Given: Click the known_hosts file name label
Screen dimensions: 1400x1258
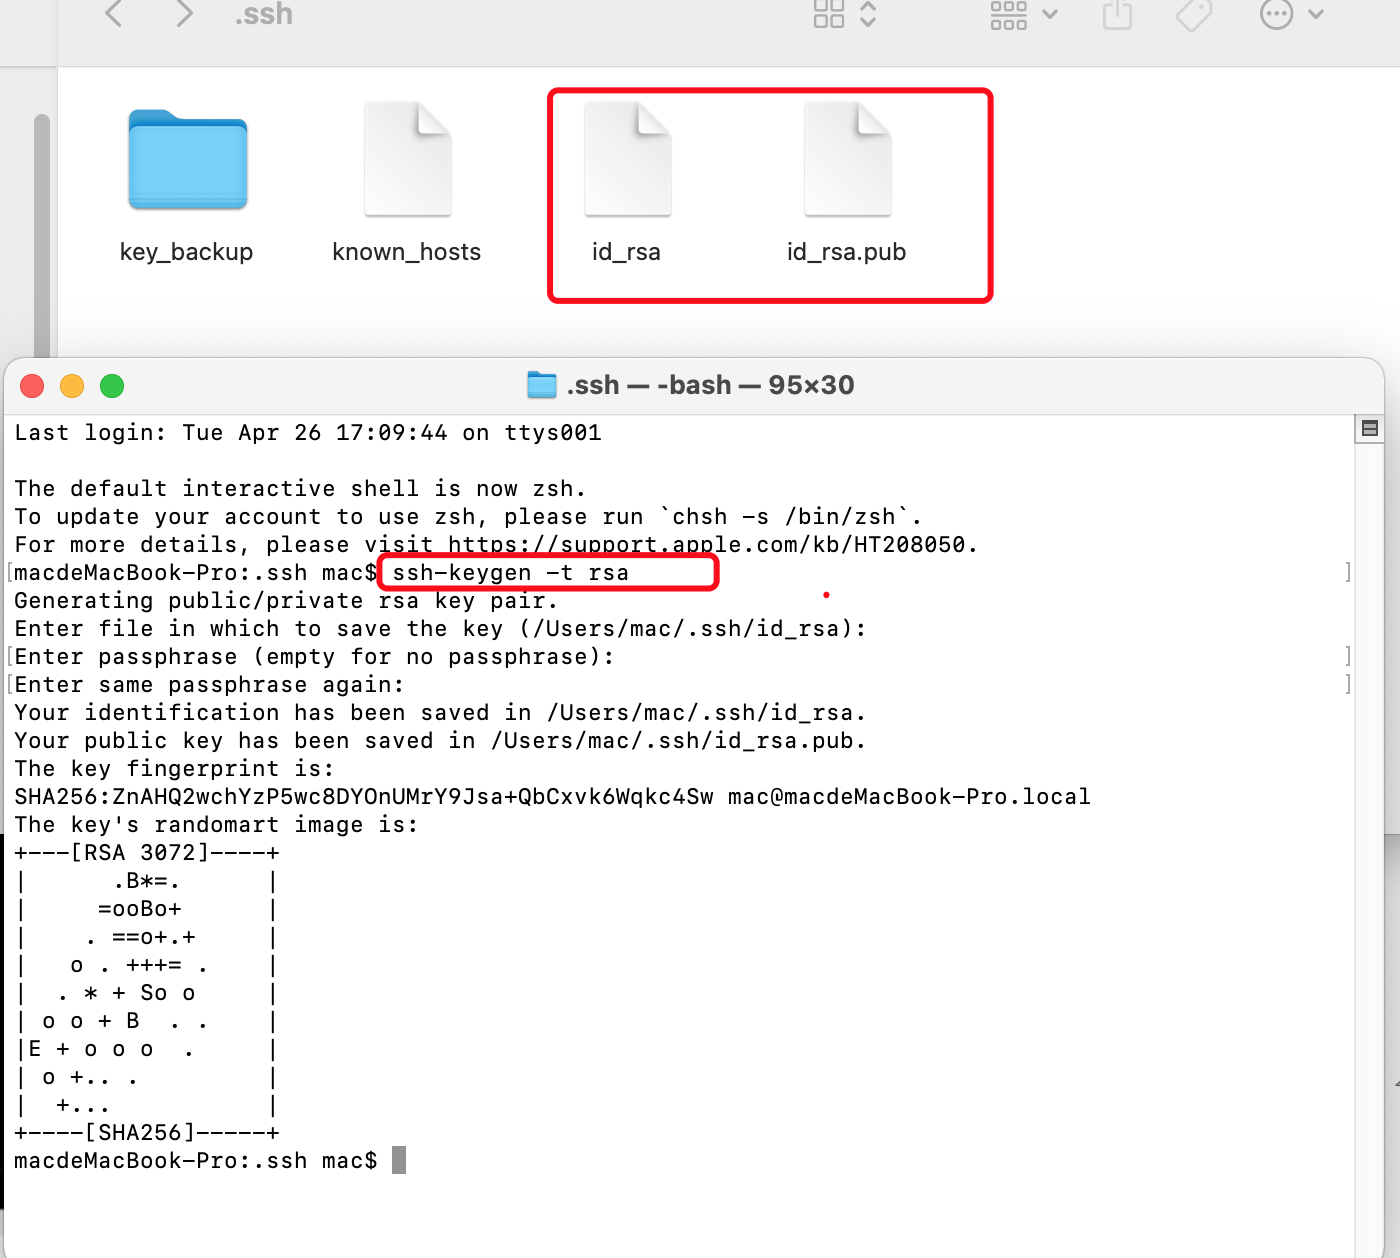Looking at the screenshot, I should click(x=407, y=252).
